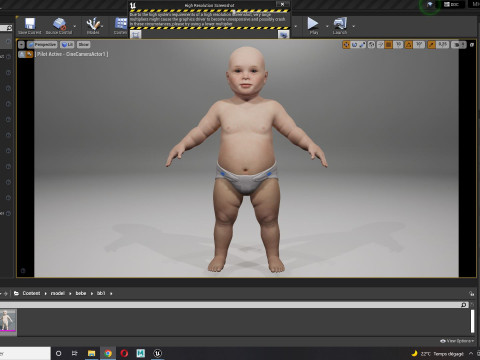Click the bebe breadcrumb folder
Screen dimensions: 480x360
pyautogui.click(x=81, y=293)
